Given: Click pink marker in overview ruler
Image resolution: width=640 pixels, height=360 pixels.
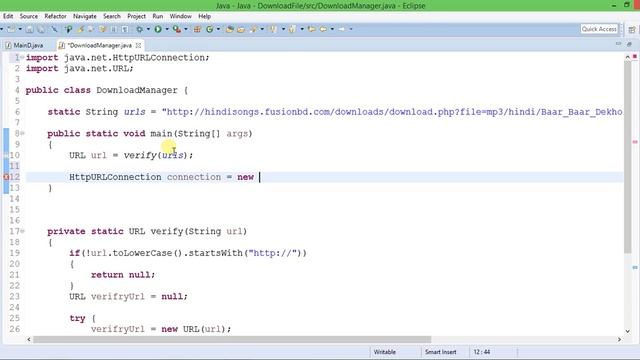Looking at the screenshot, I should 635,142.
